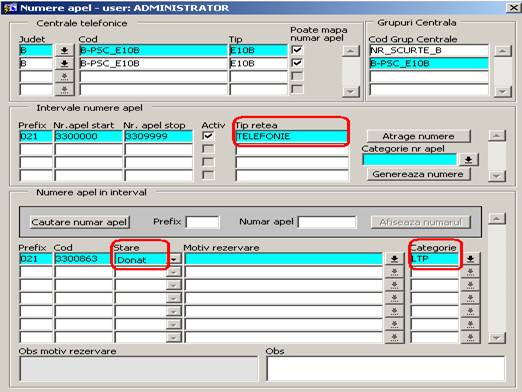Image resolution: width=522 pixels, height=392 pixels.
Task: Select highlighted B-PSC_E10B in Grupuri Centrala
Action: 429,63
